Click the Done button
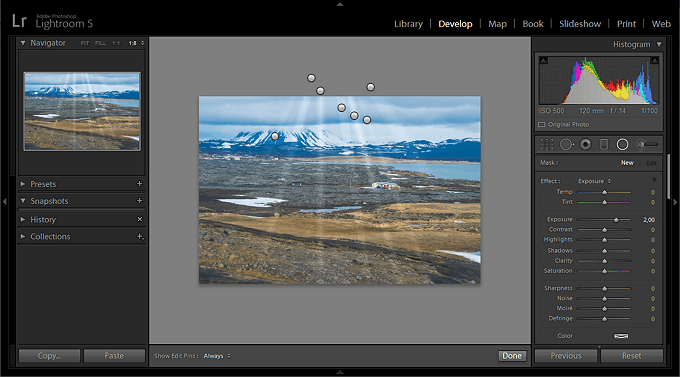The height and width of the screenshot is (377, 680). pyautogui.click(x=512, y=356)
